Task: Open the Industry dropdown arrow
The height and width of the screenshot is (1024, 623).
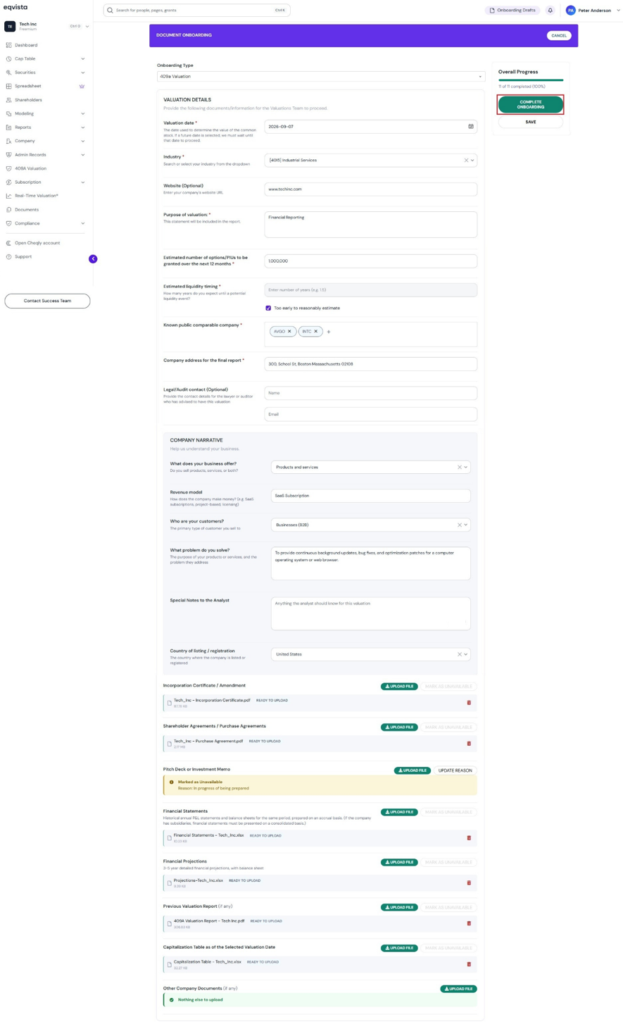Action: pos(472,160)
